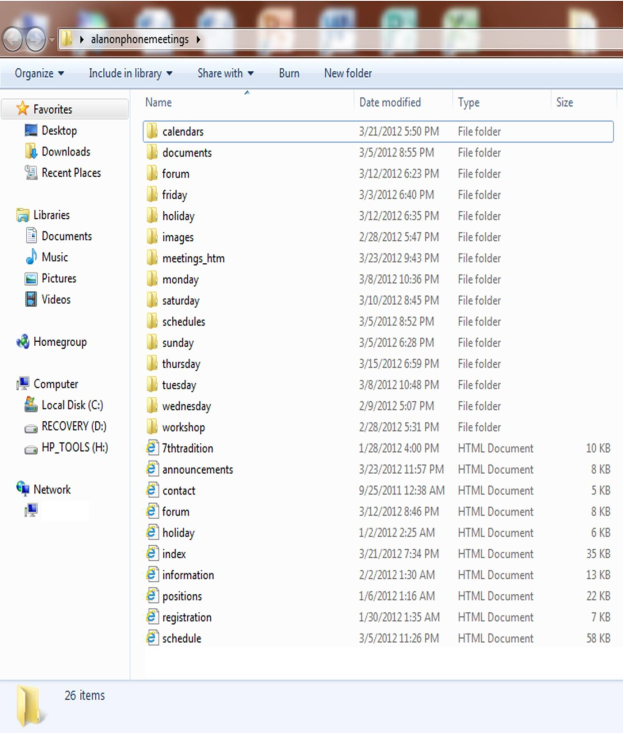
Task: Click the Downloads folder icon in sidebar
Action: tap(31, 151)
